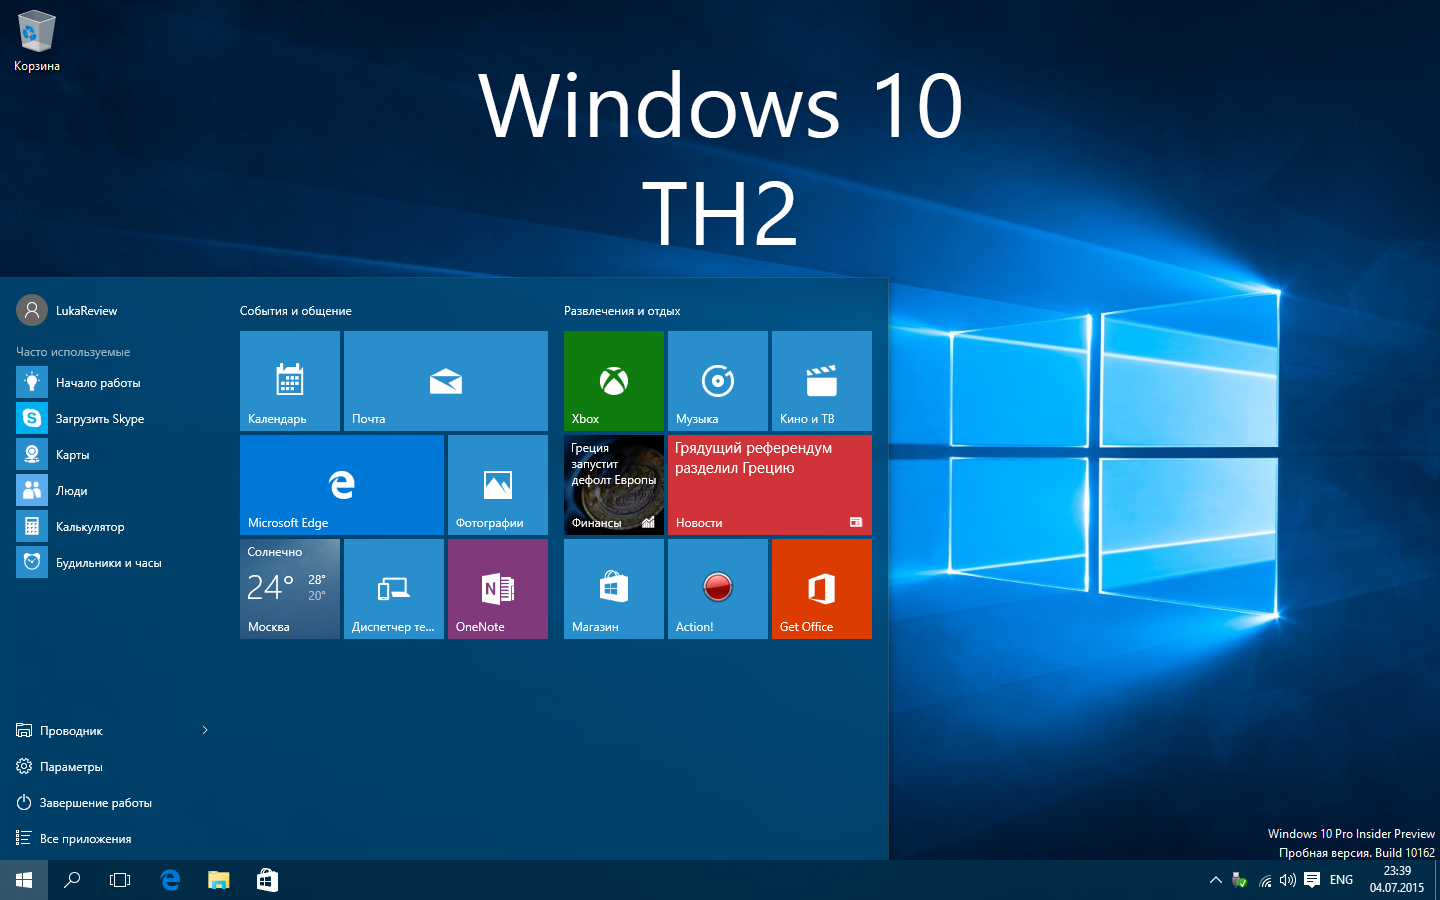Open the News tile (Новости)
1440x900 pixels.
(770, 485)
